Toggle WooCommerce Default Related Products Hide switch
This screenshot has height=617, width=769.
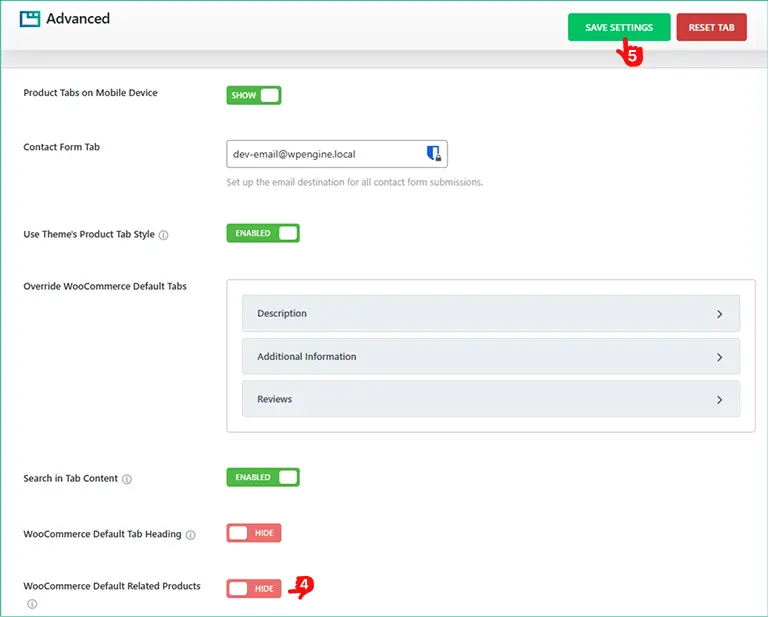coord(254,589)
